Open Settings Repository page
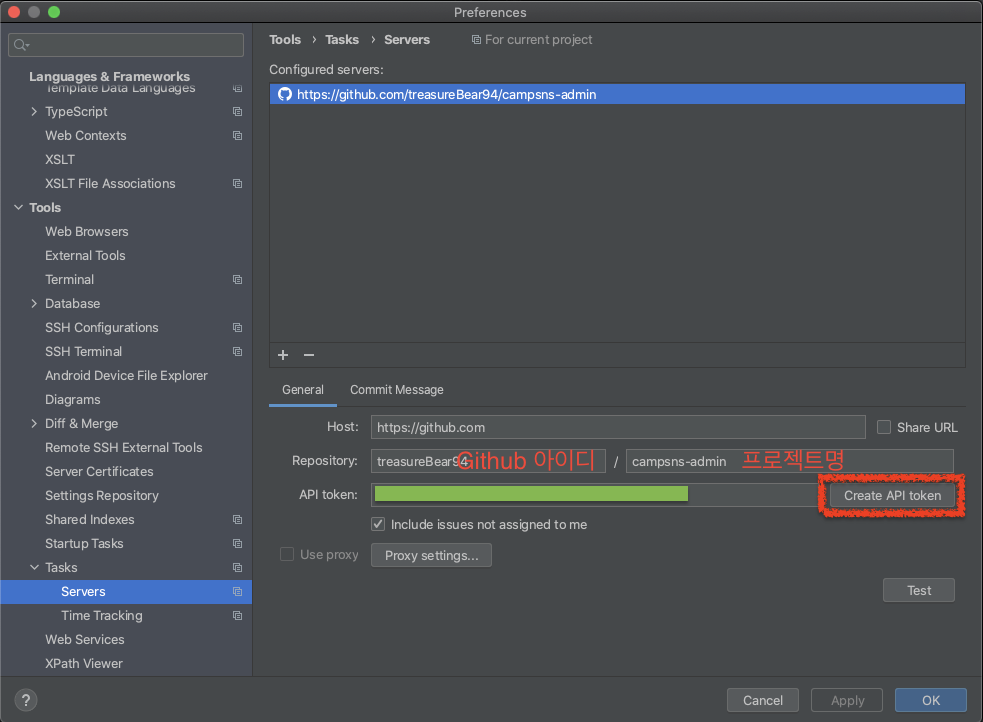 (x=102, y=496)
